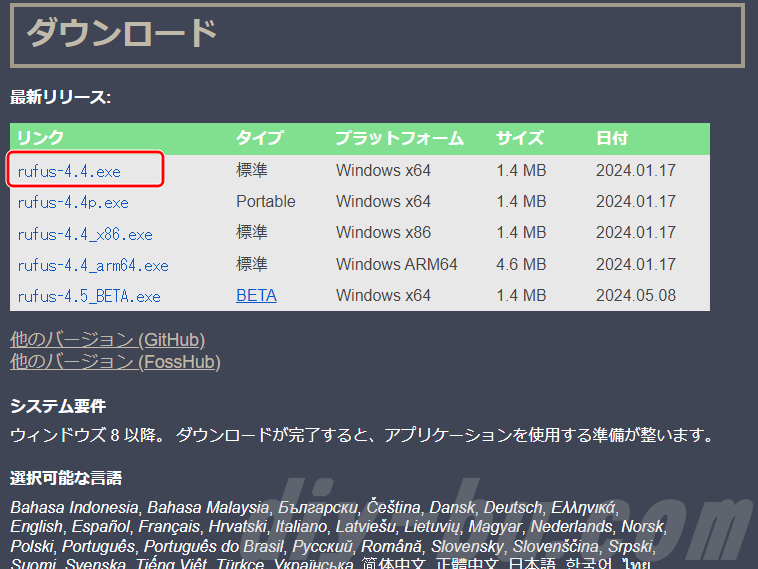Viewport: 758px width, 569px height.
Task: Download rufus-4.4p.exe portable version
Action: click(x=73, y=203)
